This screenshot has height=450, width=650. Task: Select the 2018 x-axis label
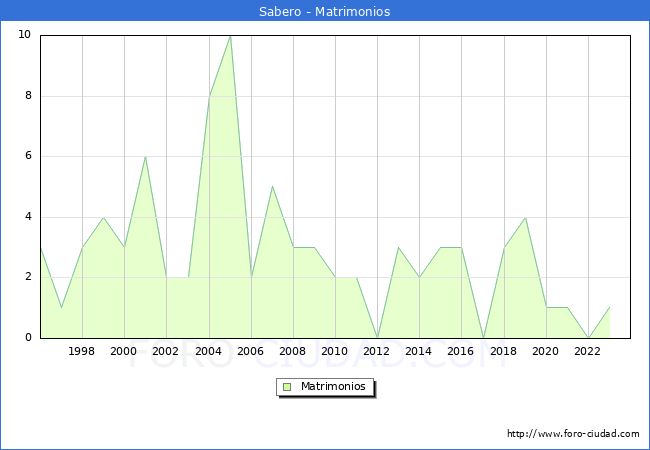point(504,352)
